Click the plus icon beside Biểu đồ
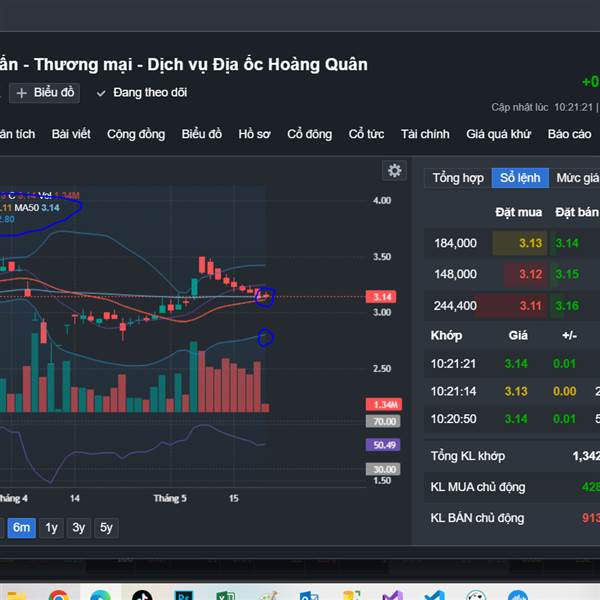The image size is (600, 600). 22,93
